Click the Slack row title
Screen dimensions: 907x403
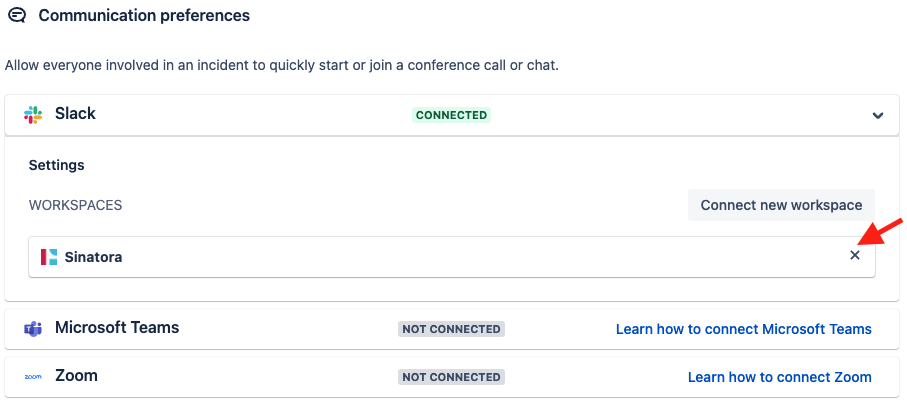pos(75,113)
